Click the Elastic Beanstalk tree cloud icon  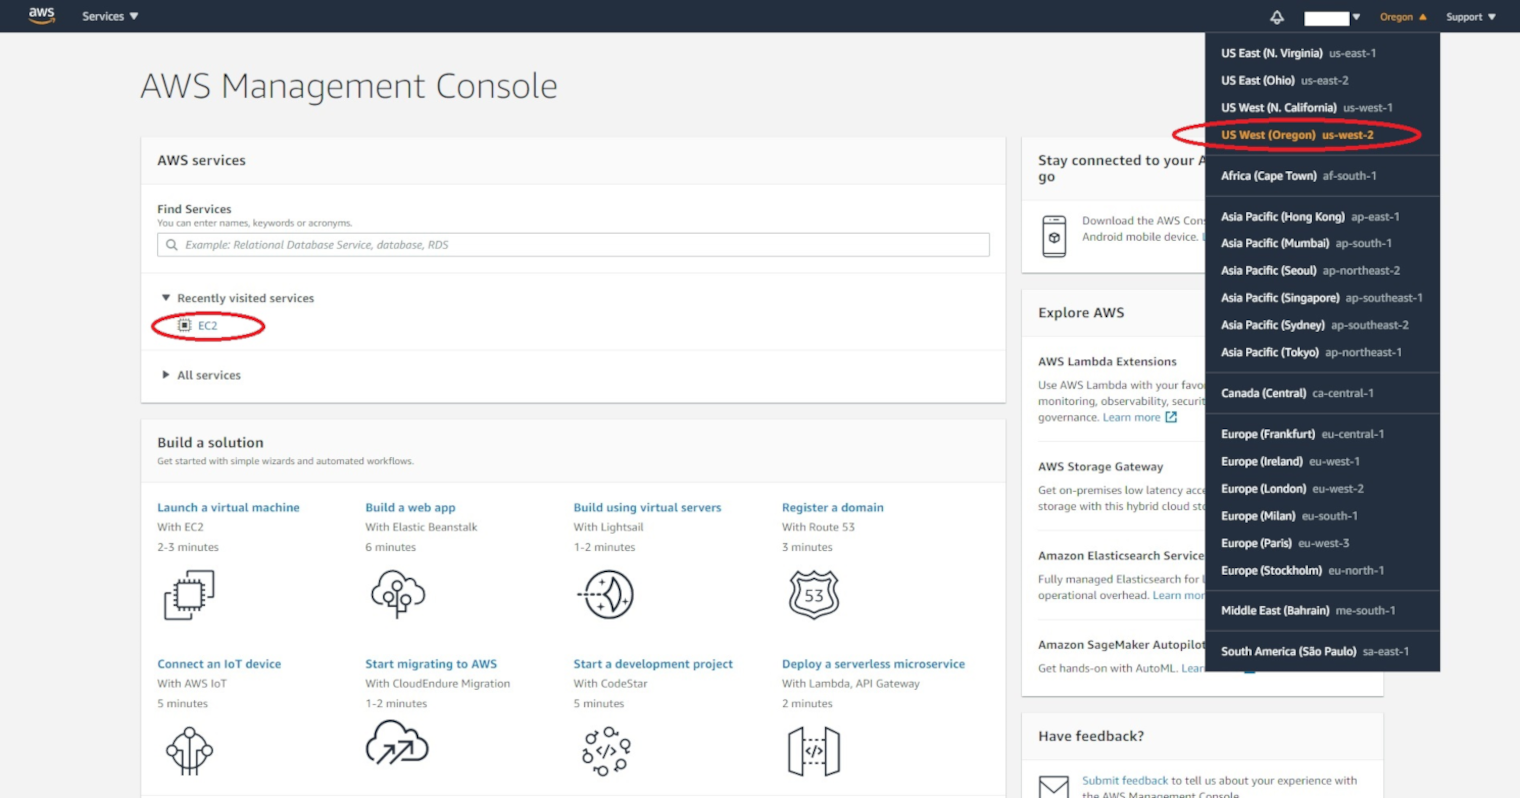click(398, 593)
